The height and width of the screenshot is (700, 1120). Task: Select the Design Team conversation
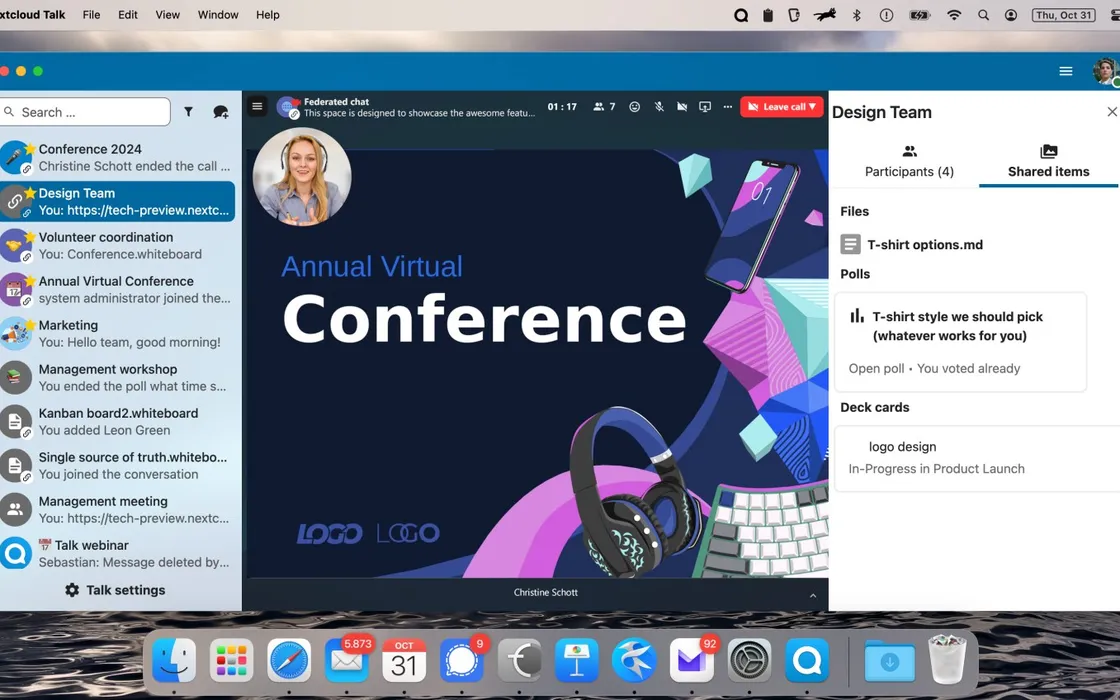[117, 201]
